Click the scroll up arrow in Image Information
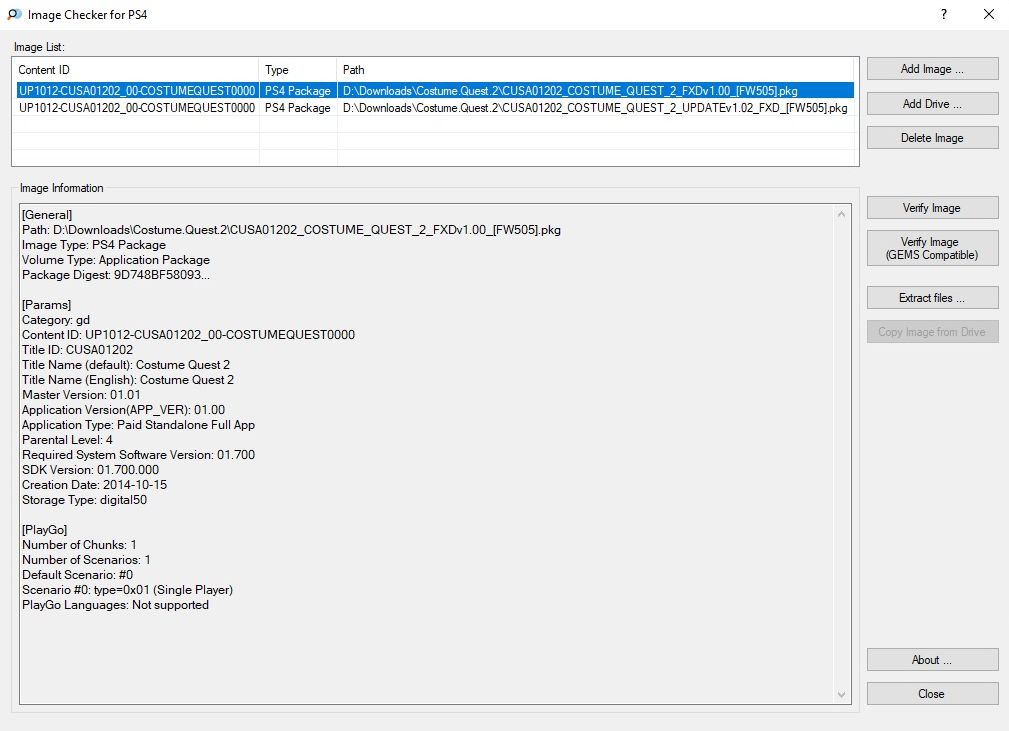Image resolution: width=1009 pixels, height=731 pixels. click(841, 214)
